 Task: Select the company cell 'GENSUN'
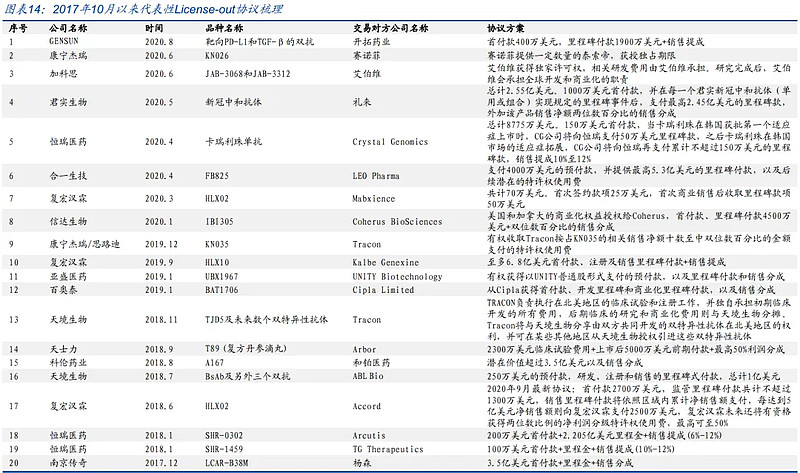coord(64,41)
